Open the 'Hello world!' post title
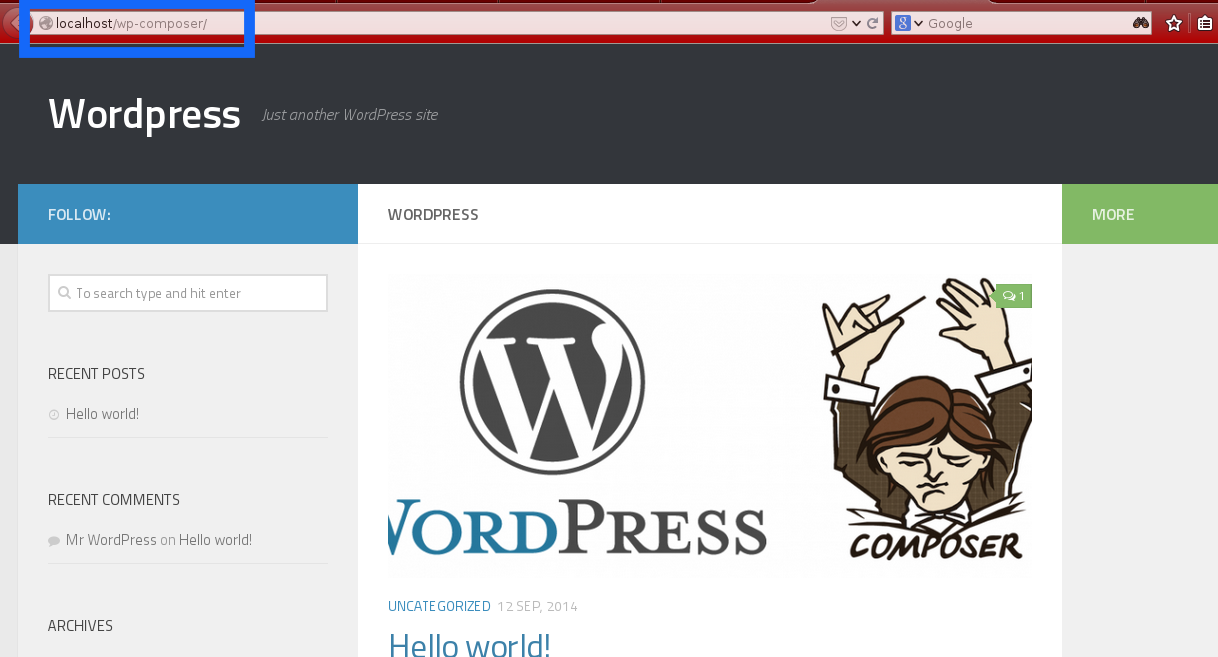The width and height of the screenshot is (1218, 657). click(469, 643)
